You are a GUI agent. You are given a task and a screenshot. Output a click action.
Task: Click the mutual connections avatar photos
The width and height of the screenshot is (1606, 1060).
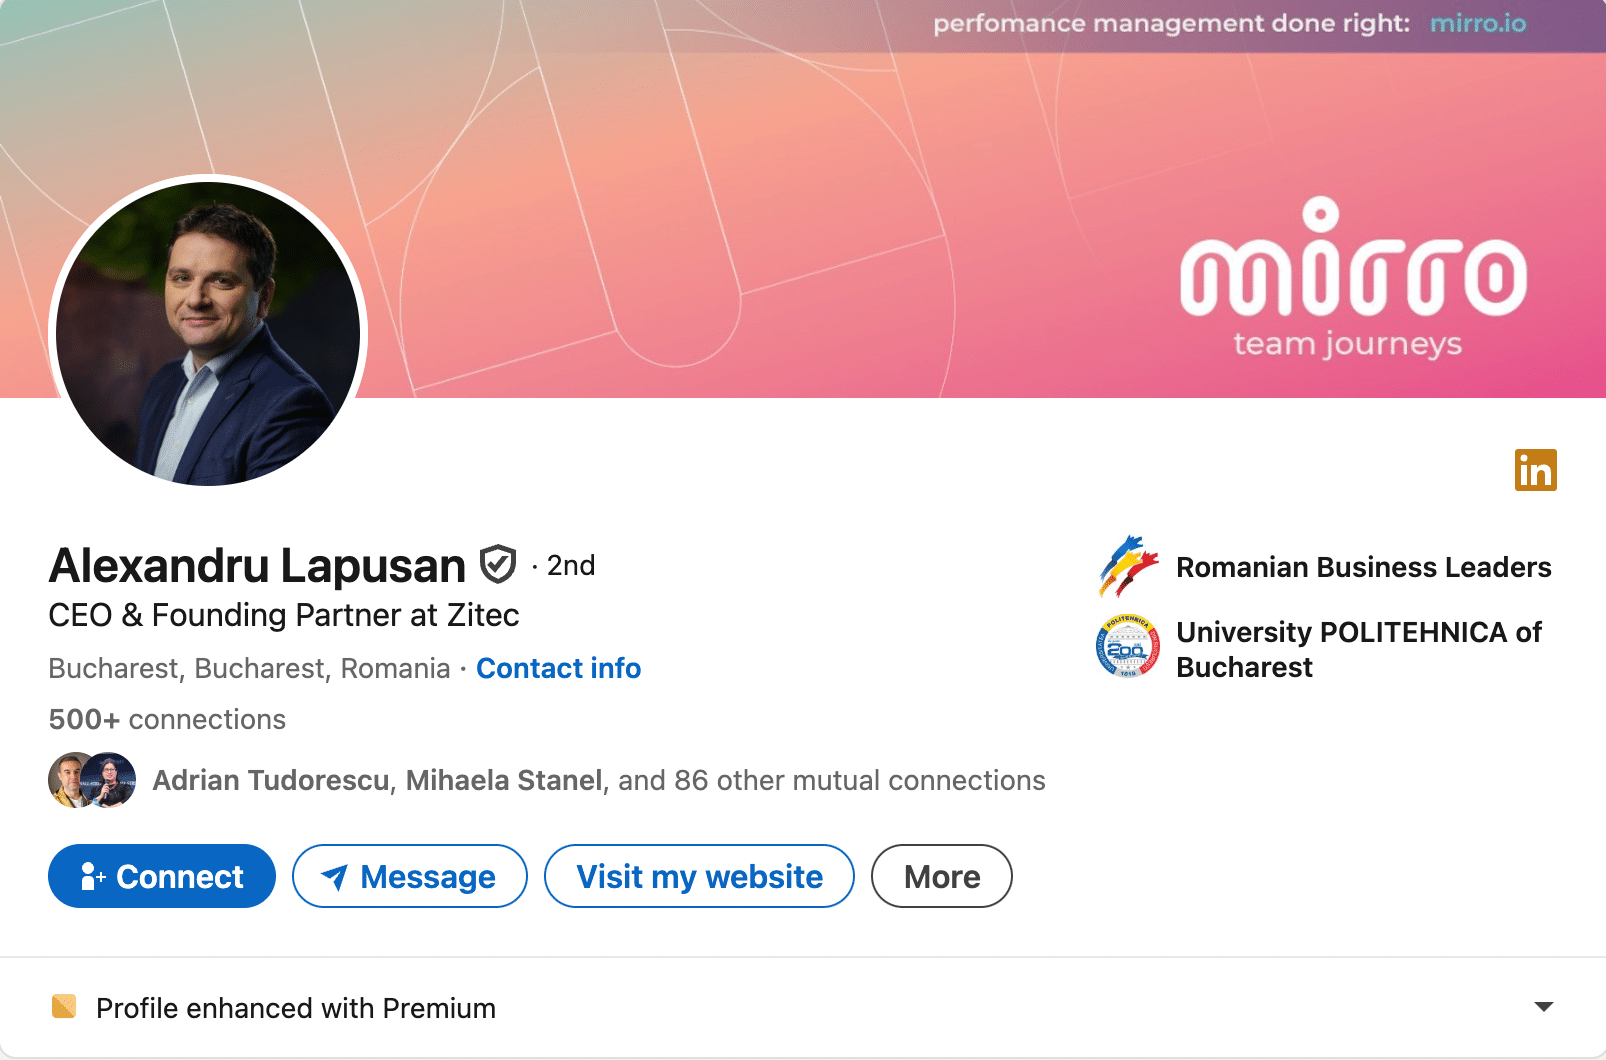click(x=92, y=780)
